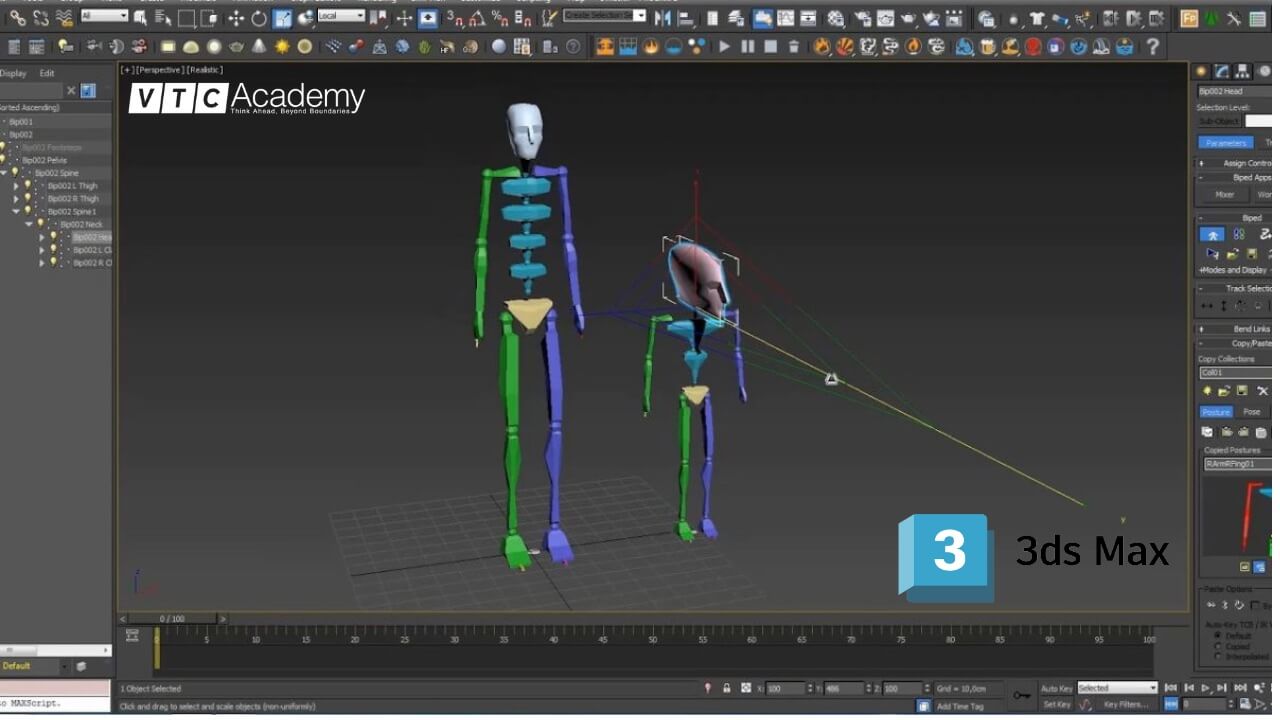Image resolution: width=1280 pixels, height=720 pixels.
Task: Enable the Auto Key animation toggle
Action: click(1056, 688)
